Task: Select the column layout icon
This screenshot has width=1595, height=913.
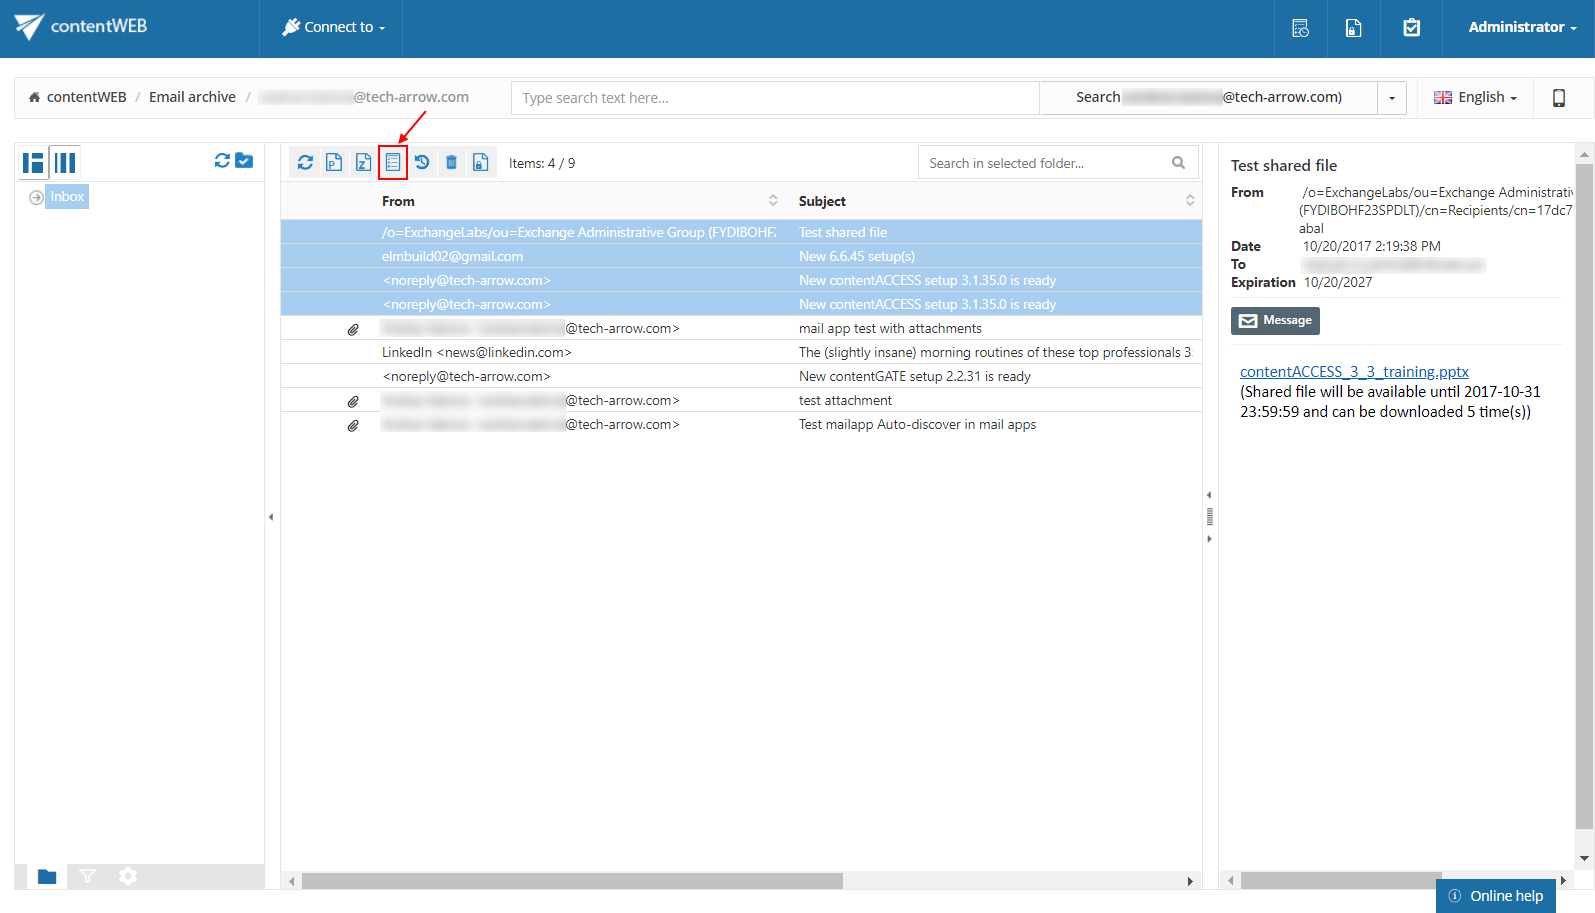Action: pos(65,163)
